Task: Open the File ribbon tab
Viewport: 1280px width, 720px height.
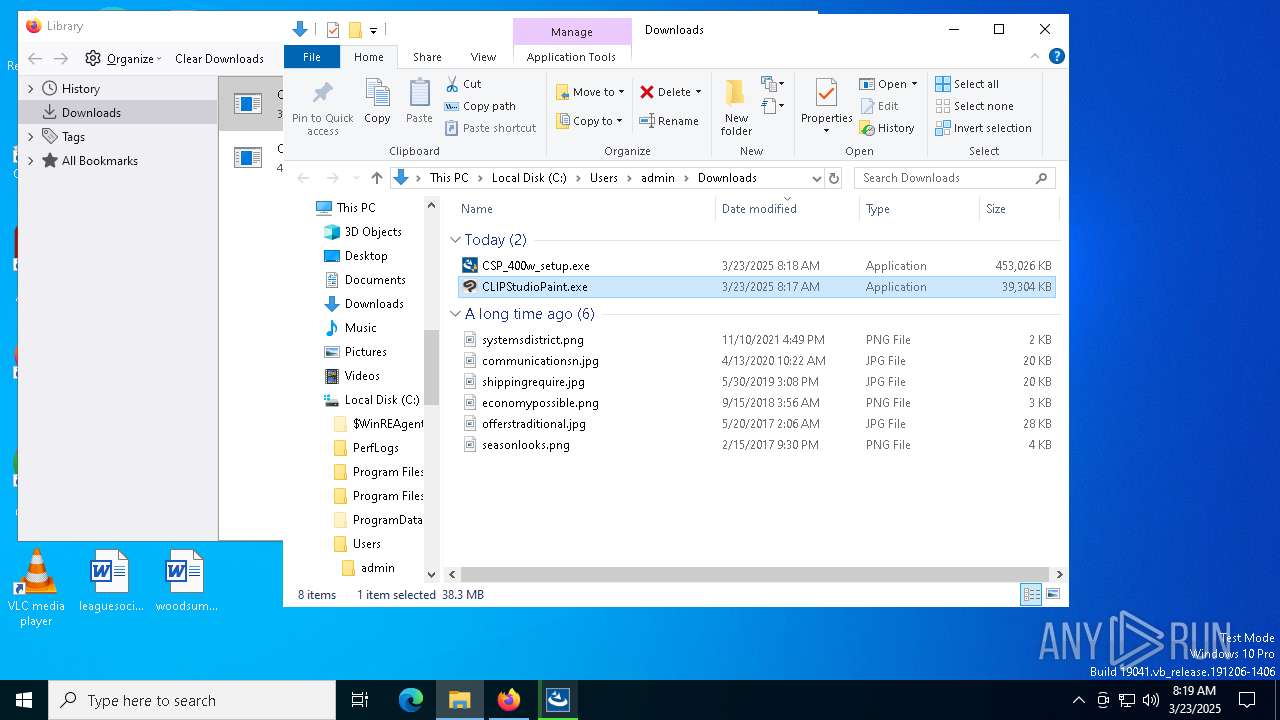Action: (312, 57)
